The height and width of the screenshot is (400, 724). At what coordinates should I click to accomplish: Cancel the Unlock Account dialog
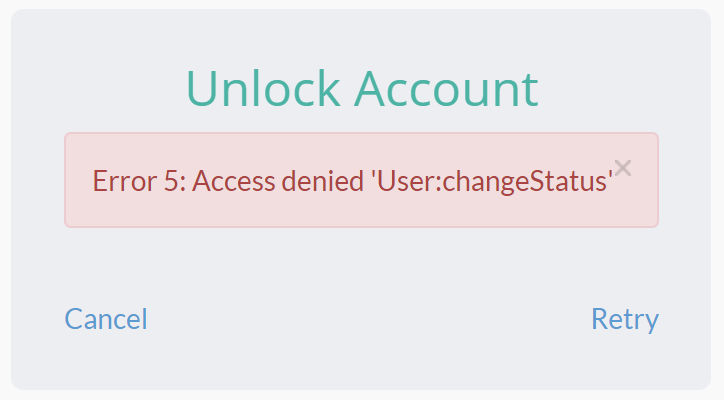(x=106, y=319)
